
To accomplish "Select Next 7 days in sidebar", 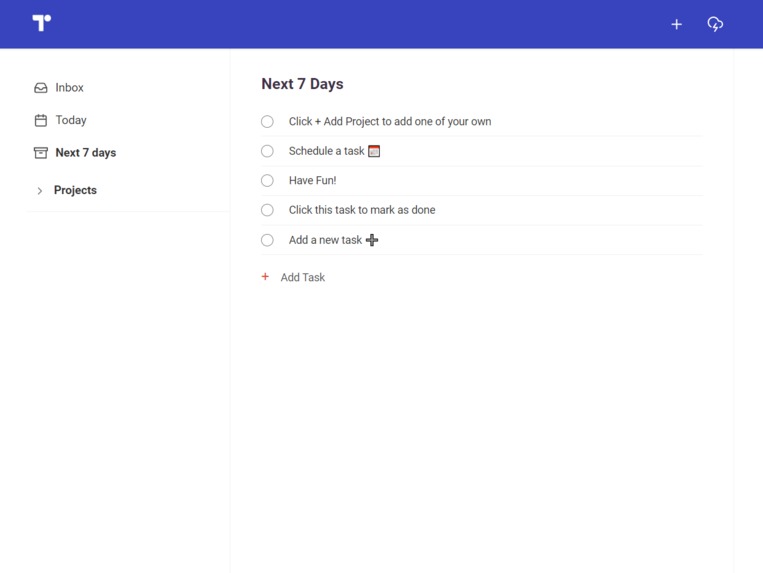I will tap(86, 153).
